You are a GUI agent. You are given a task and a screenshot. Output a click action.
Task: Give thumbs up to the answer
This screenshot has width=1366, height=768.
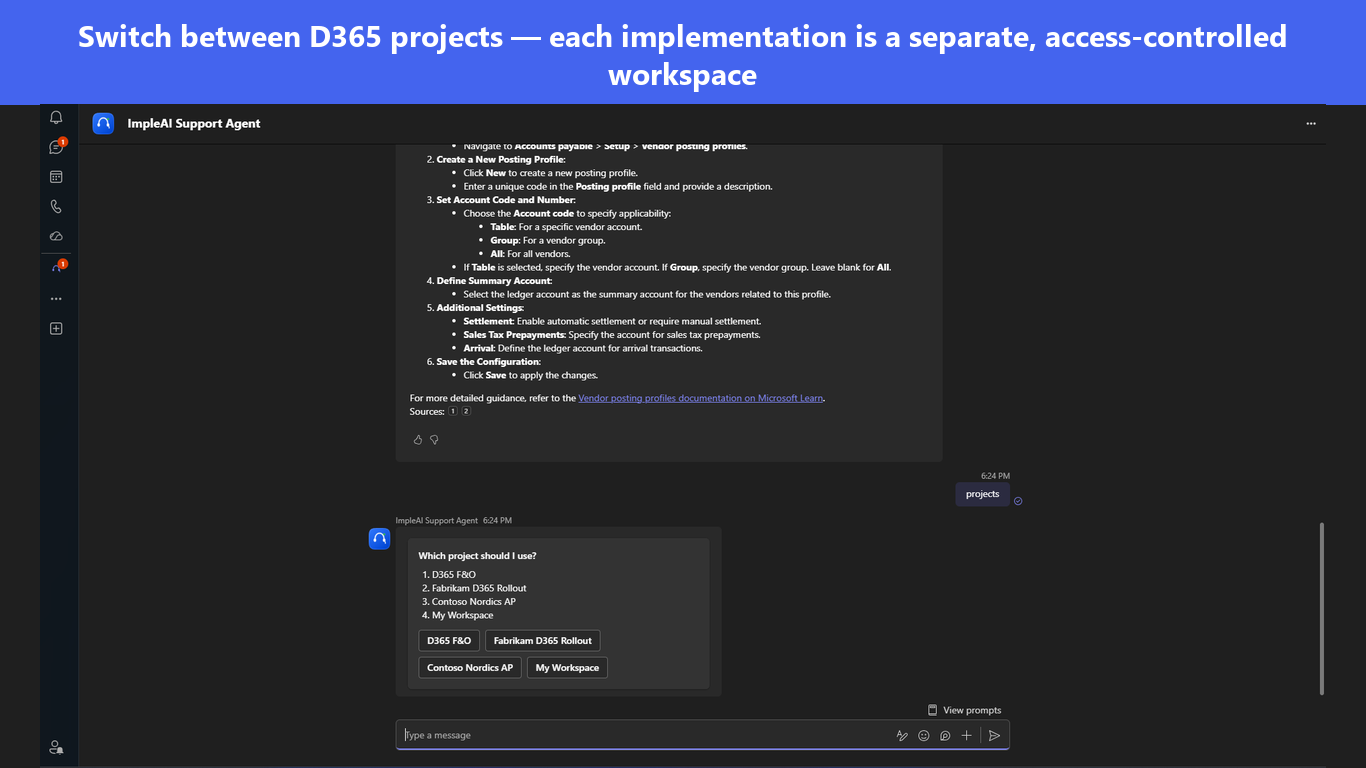pos(418,439)
